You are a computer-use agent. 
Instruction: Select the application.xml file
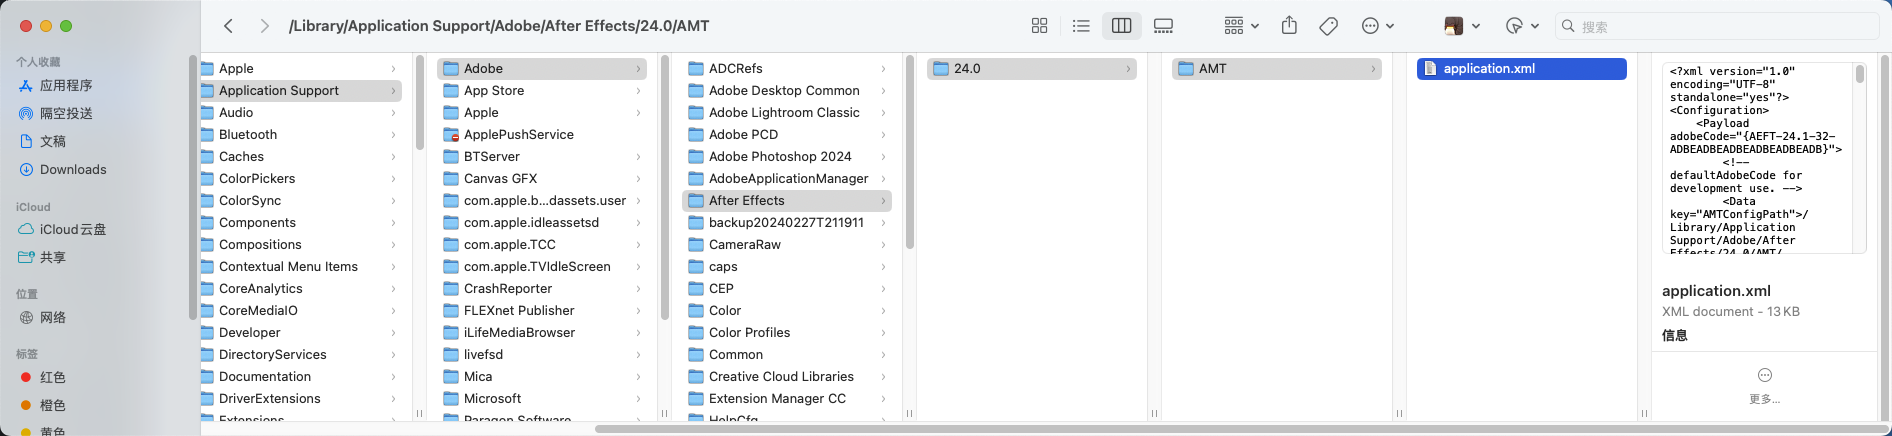pos(1520,69)
